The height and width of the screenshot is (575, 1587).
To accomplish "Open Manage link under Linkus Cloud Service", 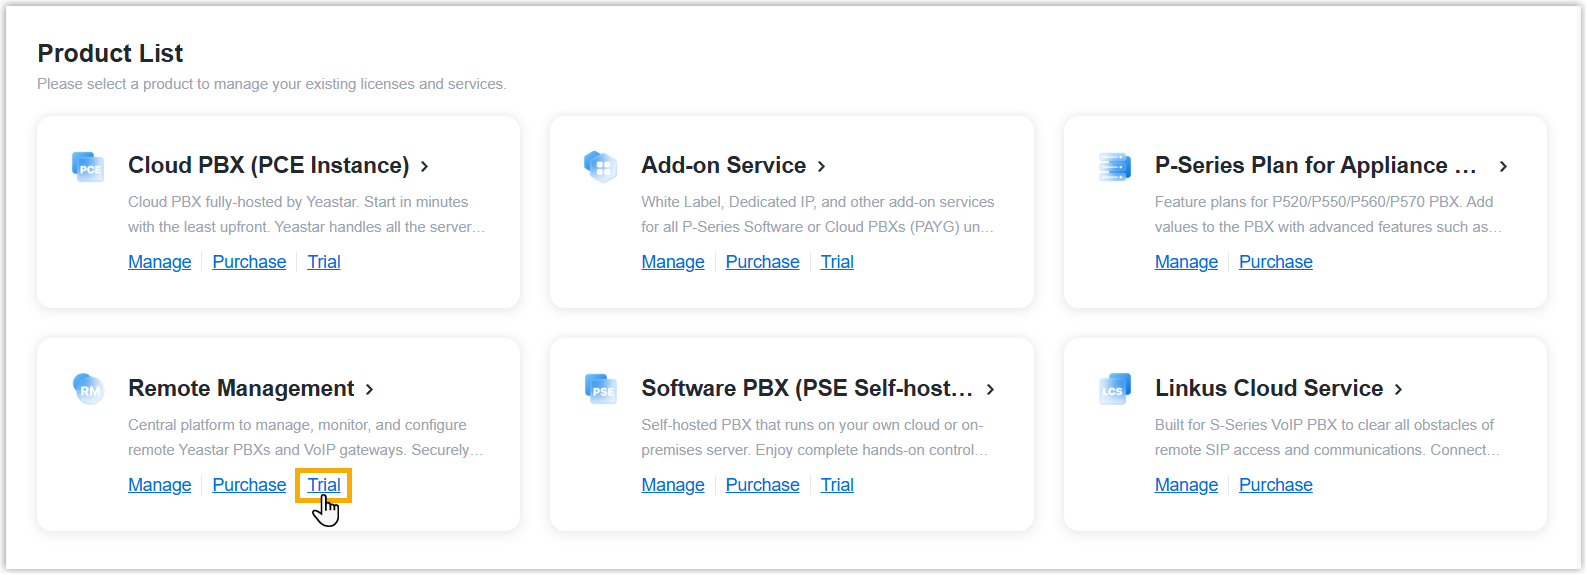I will (1186, 485).
